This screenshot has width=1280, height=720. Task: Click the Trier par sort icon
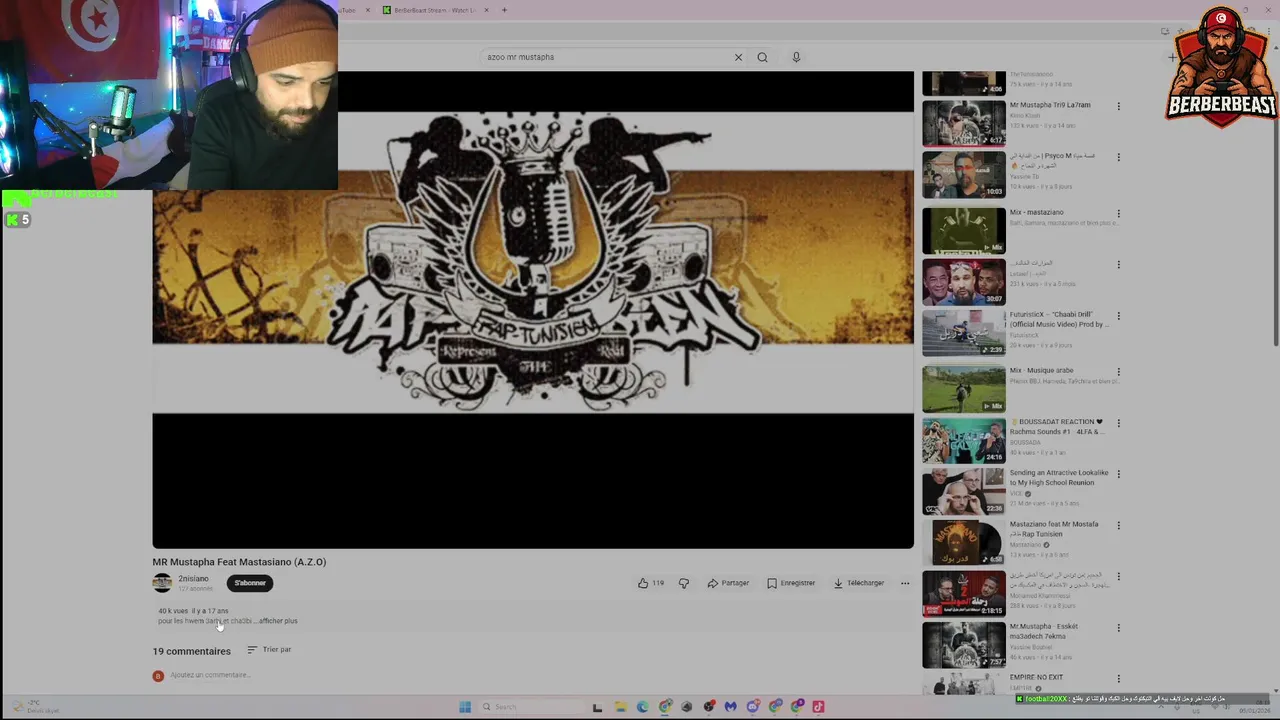(x=252, y=650)
